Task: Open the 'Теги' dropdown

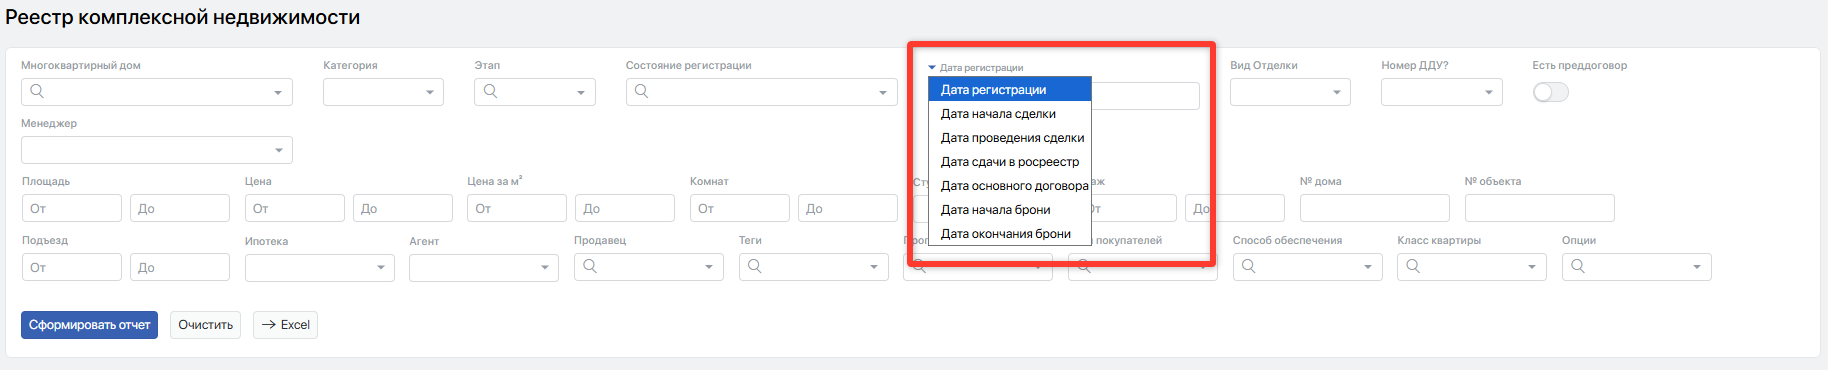Action: coord(814,267)
